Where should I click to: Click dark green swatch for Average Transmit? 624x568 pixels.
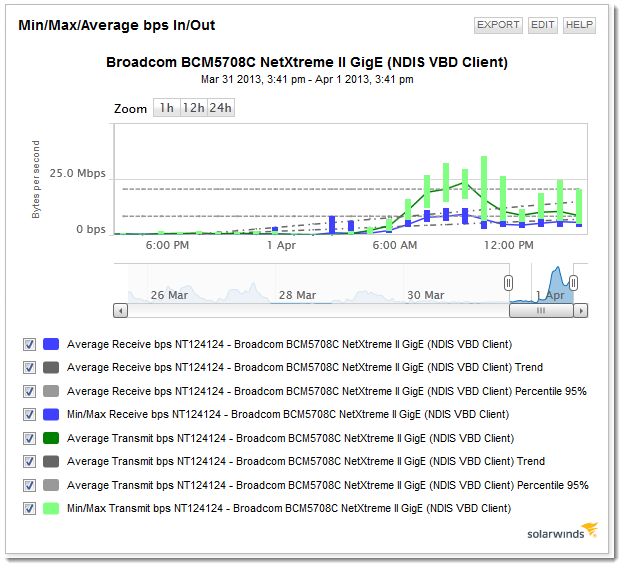(51, 438)
